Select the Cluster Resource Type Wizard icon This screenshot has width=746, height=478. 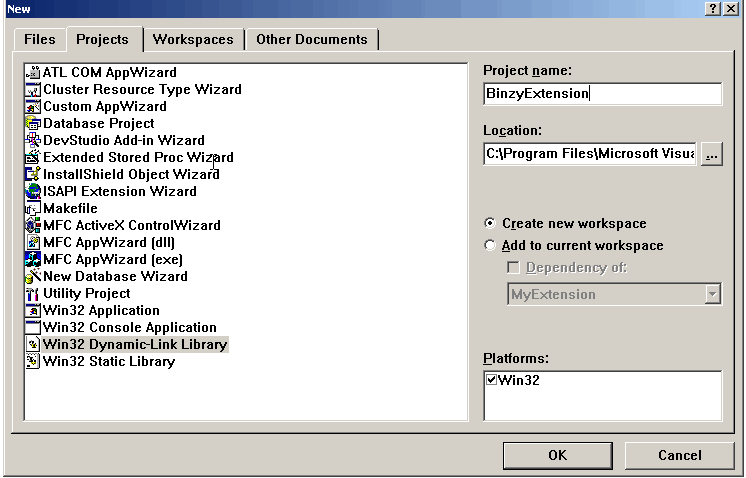tap(33, 89)
